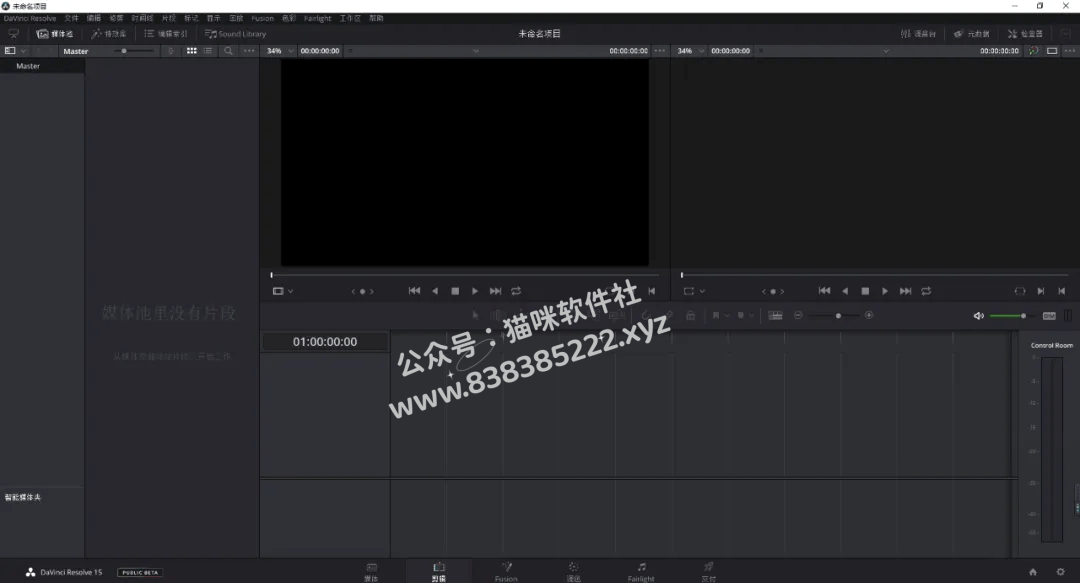The image size is (1080, 583).
Task: Click the timeline timecode 01:00:00:00 field
Action: (325, 342)
